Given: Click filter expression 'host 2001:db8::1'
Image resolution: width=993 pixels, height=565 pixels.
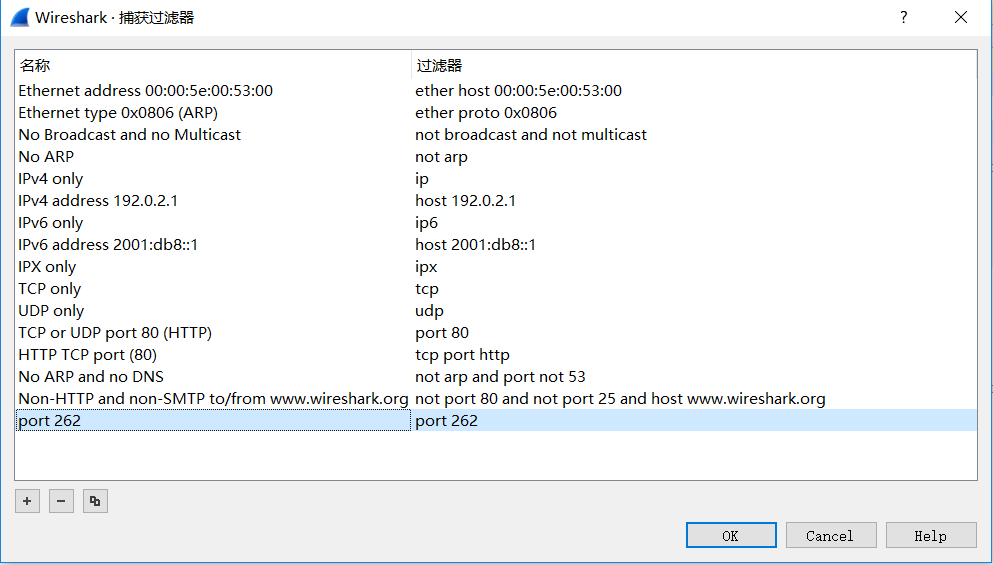Looking at the screenshot, I should click(x=476, y=244).
